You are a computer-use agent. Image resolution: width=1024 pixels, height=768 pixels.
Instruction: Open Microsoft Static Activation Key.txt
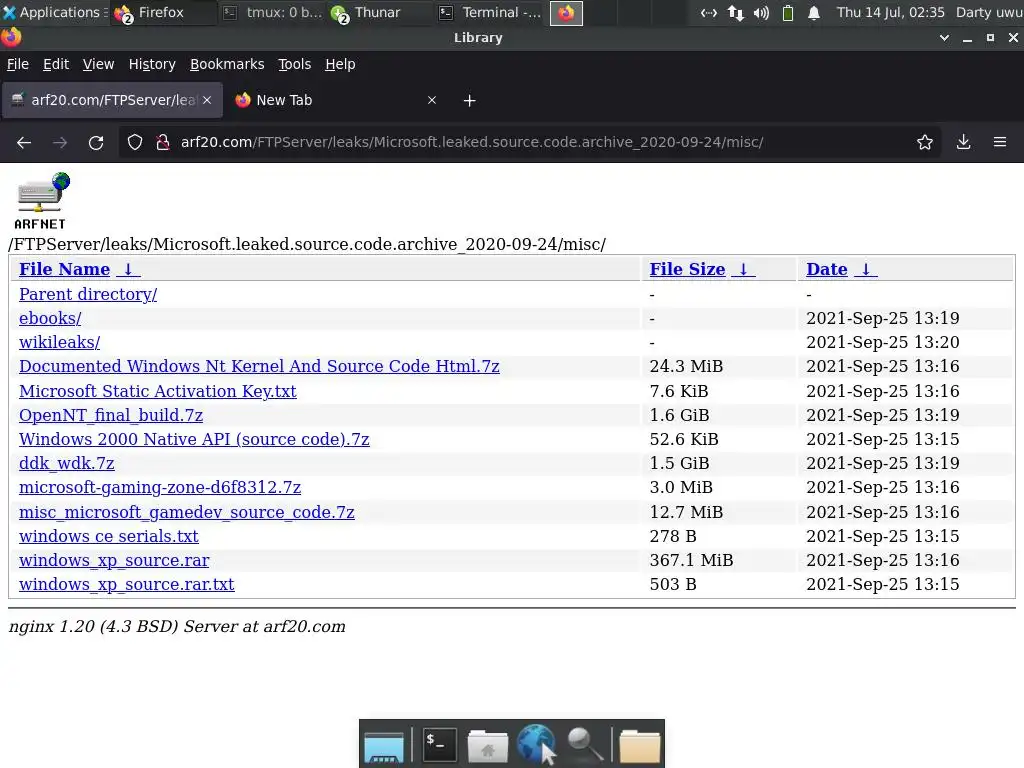[x=157, y=391]
